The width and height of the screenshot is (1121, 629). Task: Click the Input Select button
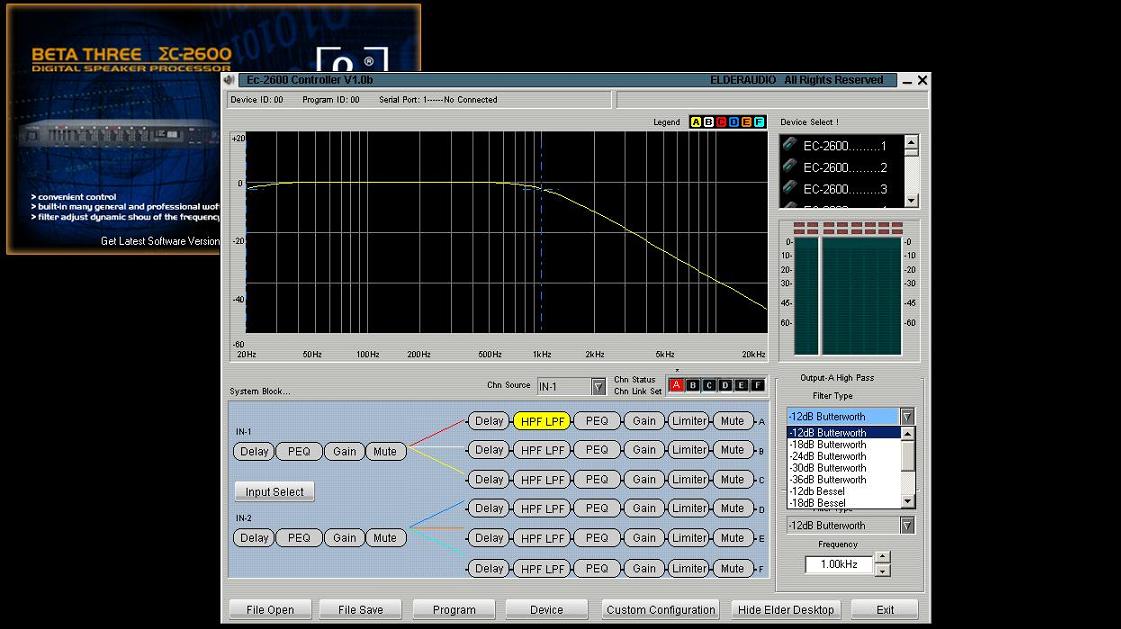275,492
